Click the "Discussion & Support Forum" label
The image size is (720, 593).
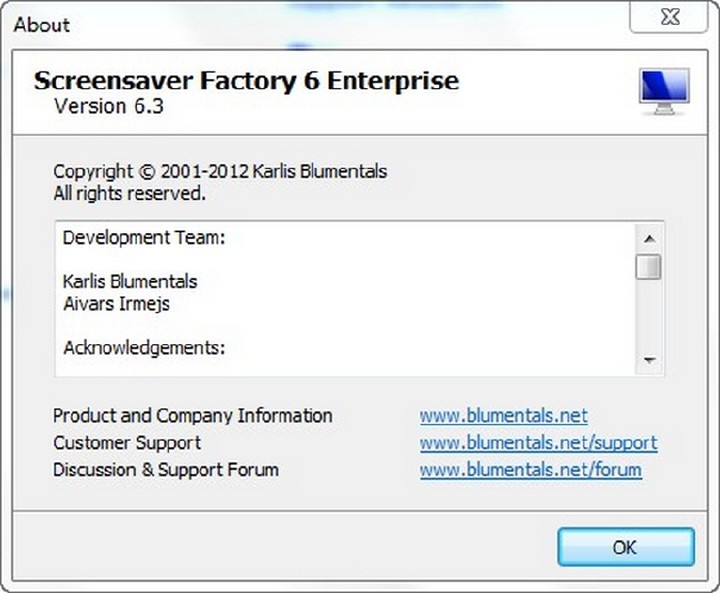tap(166, 469)
